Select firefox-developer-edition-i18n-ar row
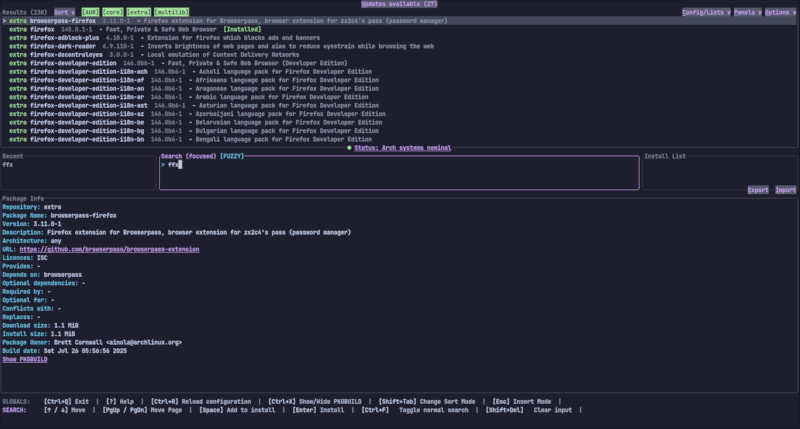Viewport: 800px width, 429px height. coord(399,97)
